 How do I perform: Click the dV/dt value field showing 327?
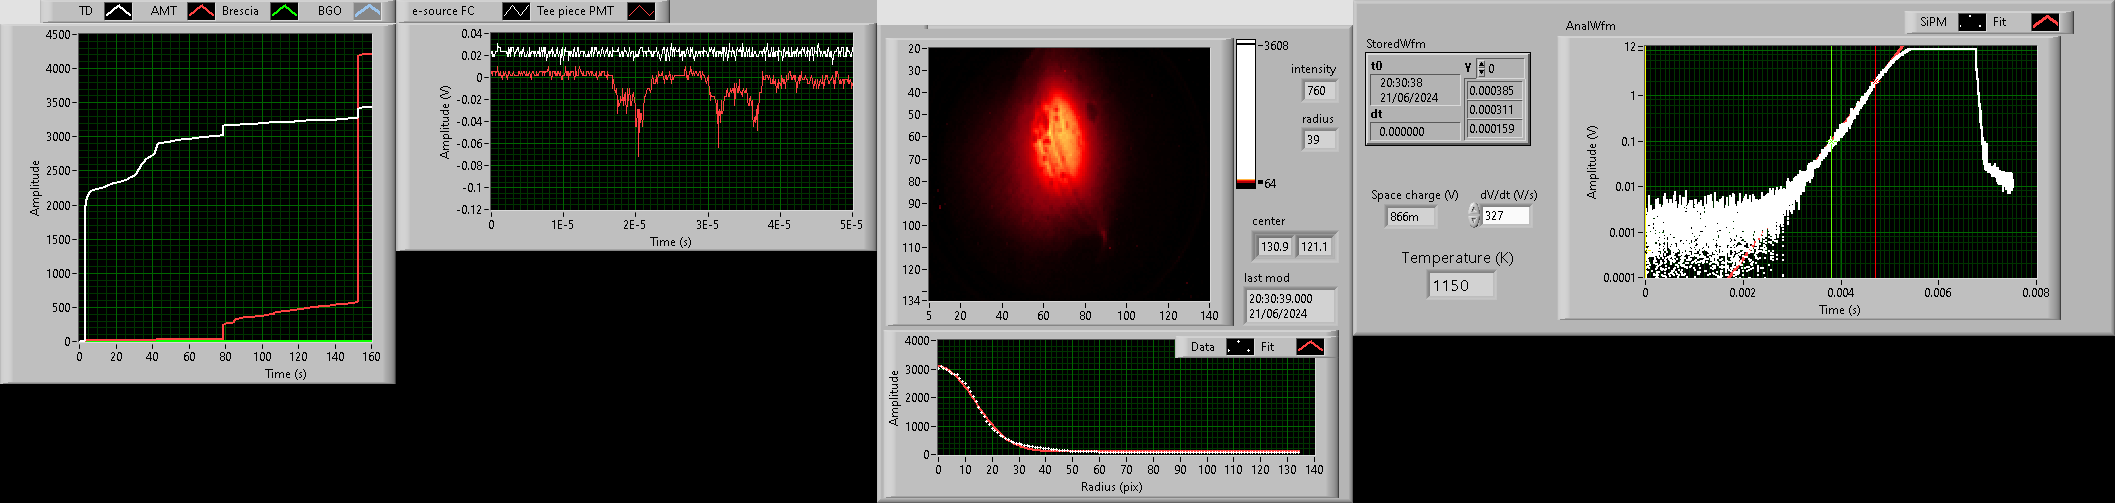[1505, 216]
